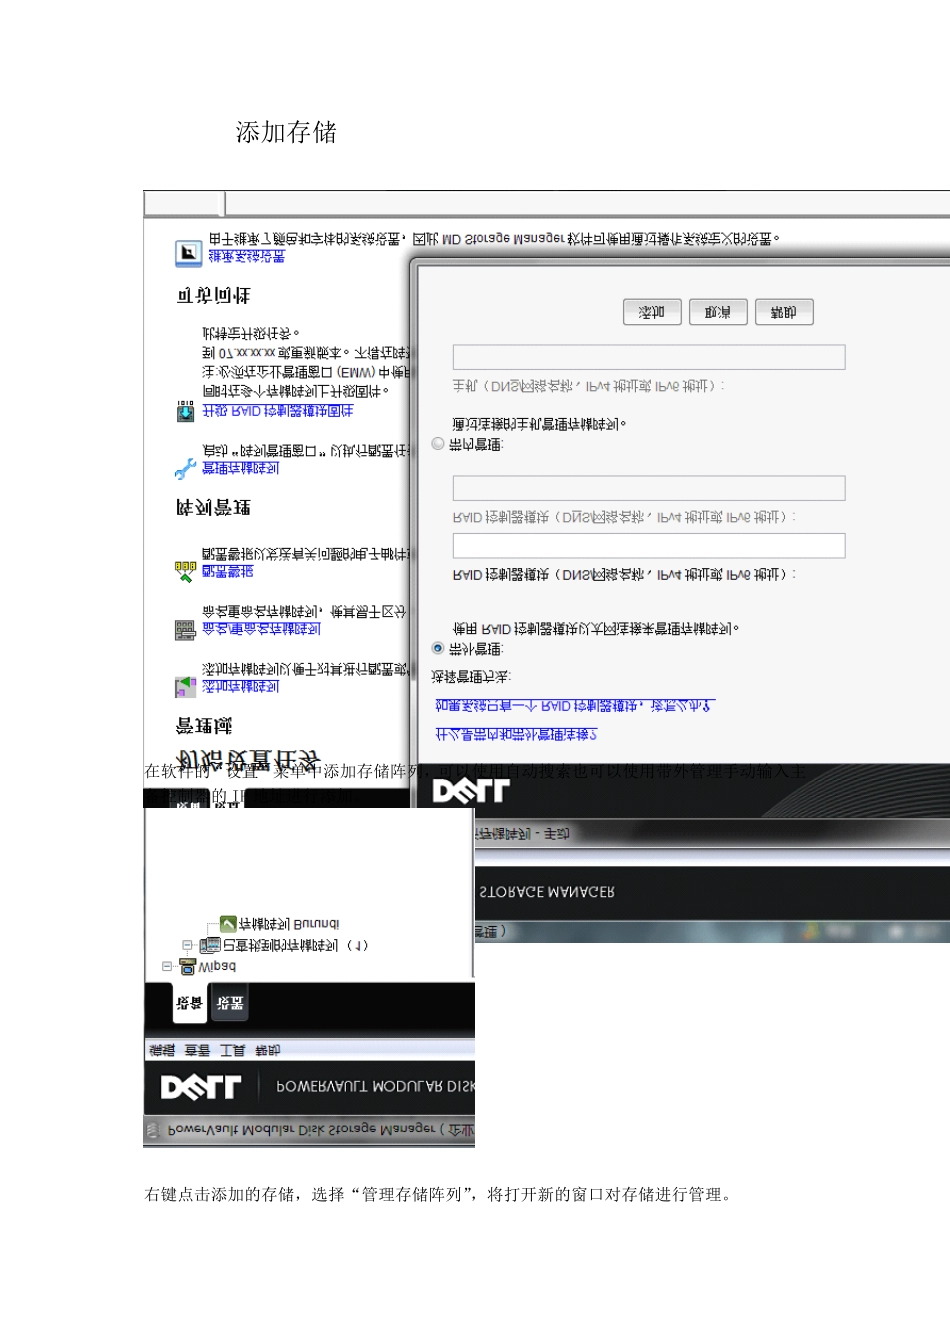
Task: Click the PowerVault Storage Manager title bar icon
Action: [153, 1130]
